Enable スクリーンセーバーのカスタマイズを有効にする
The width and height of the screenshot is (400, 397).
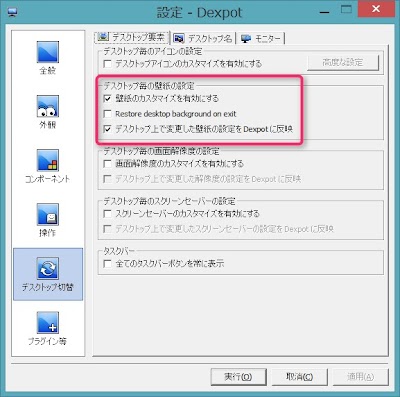(x=107, y=213)
